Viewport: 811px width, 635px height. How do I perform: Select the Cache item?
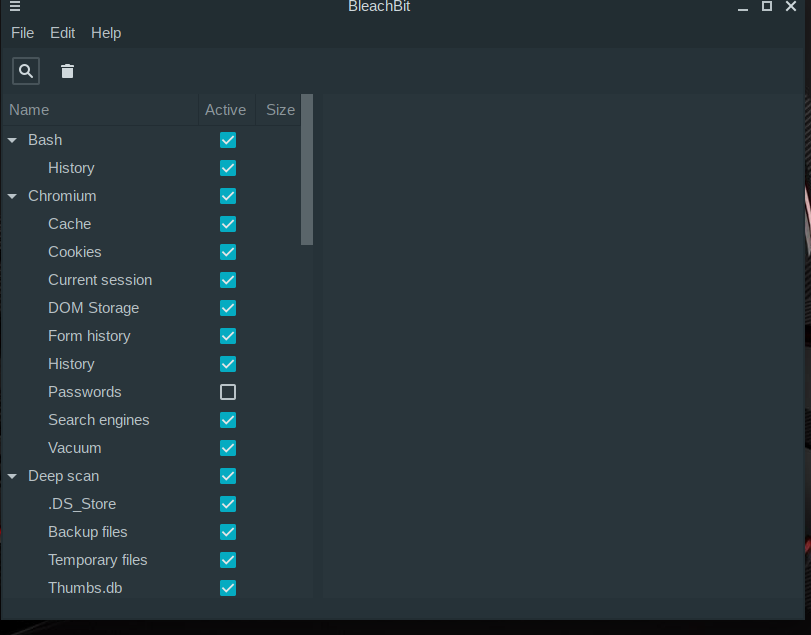click(69, 224)
